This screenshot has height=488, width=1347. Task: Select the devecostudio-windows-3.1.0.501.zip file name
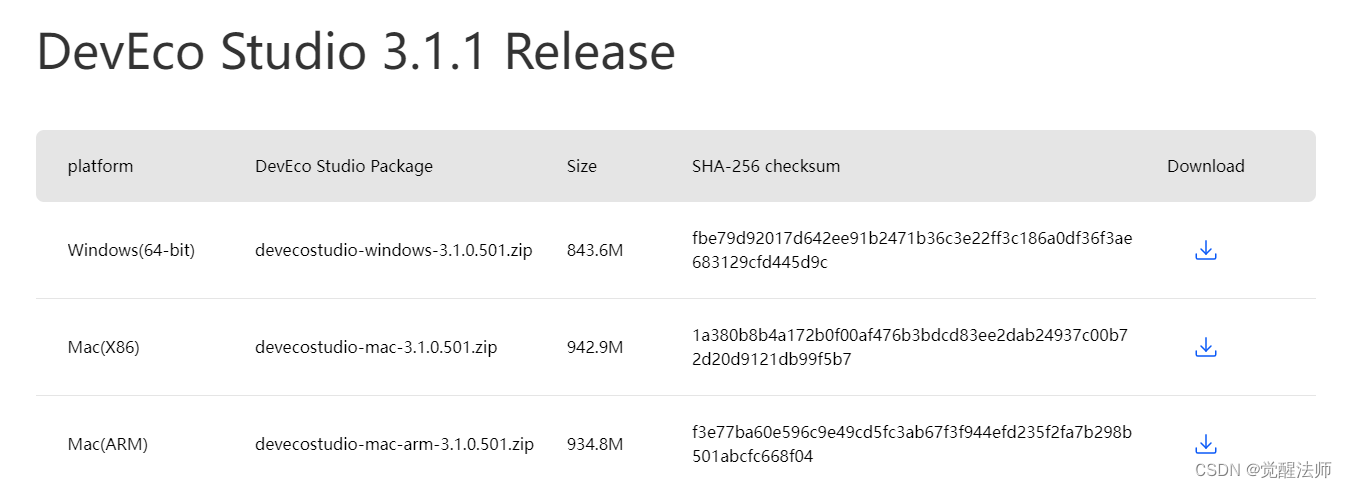[x=393, y=250]
